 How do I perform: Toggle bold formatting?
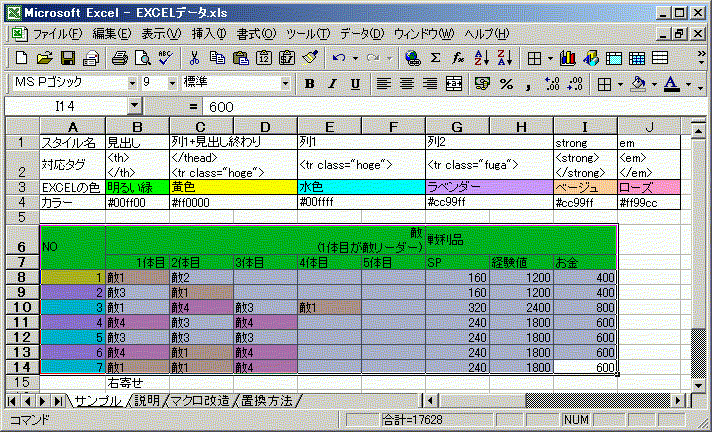point(310,84)
